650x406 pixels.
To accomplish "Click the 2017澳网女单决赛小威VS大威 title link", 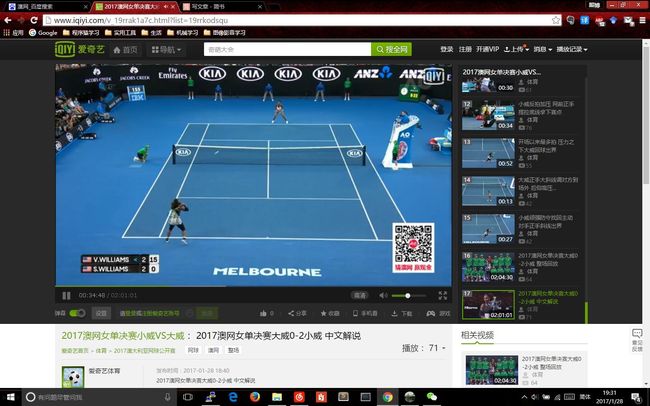I will pyautogui.click(x=123, y=335).
